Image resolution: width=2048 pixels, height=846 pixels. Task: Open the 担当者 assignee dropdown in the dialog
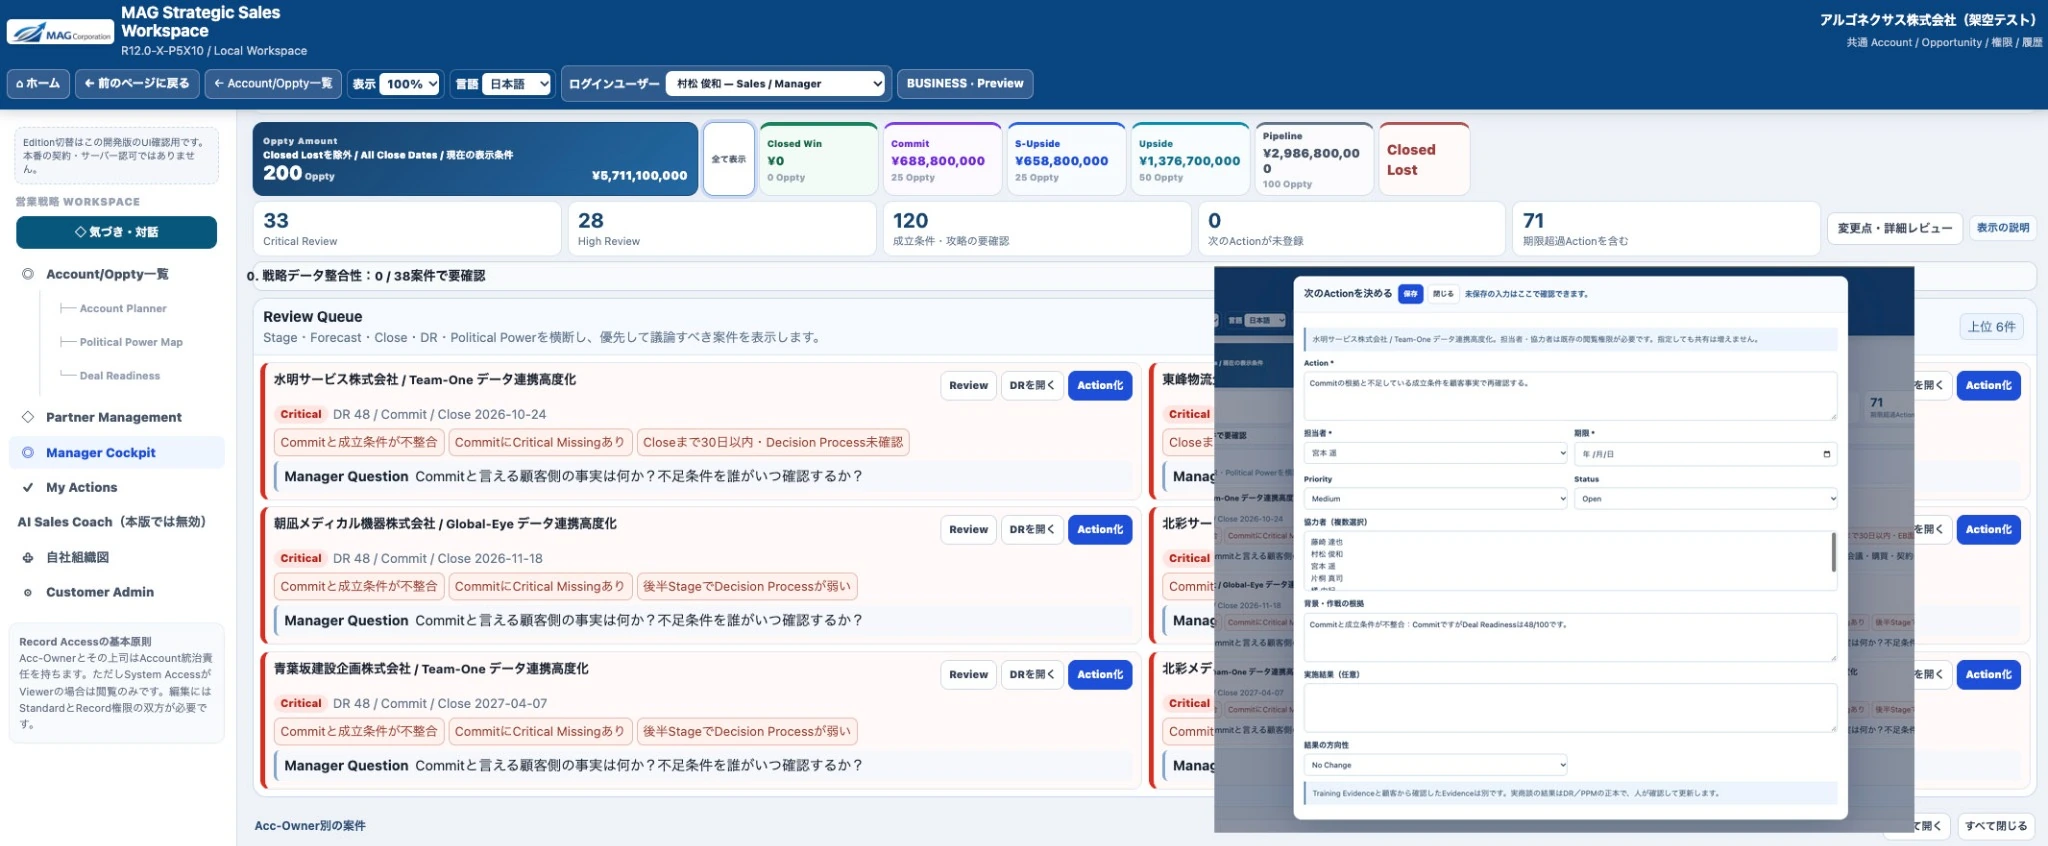(x=1436, y=453)
